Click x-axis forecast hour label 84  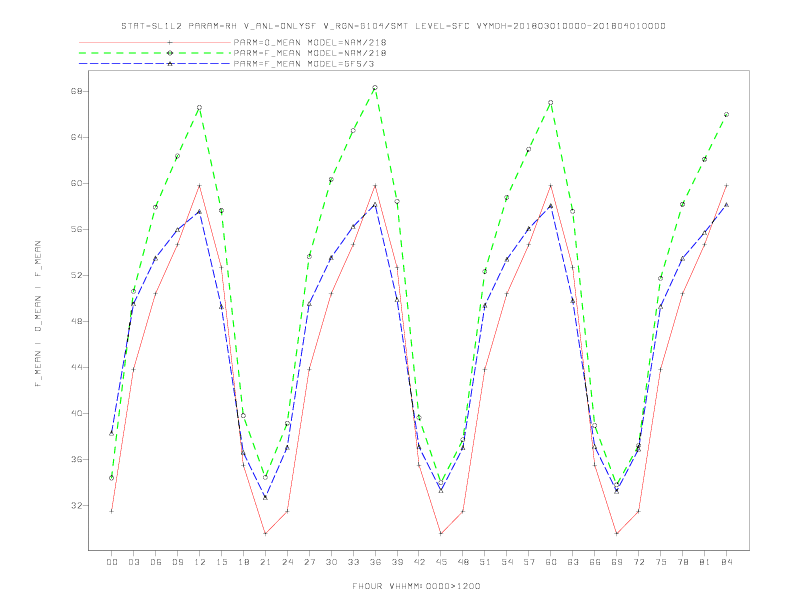click(727, 562)
